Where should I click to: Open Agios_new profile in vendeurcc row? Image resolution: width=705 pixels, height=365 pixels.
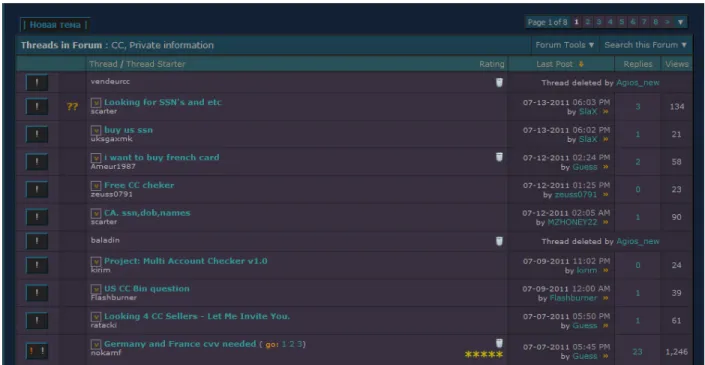click(638, 83)
